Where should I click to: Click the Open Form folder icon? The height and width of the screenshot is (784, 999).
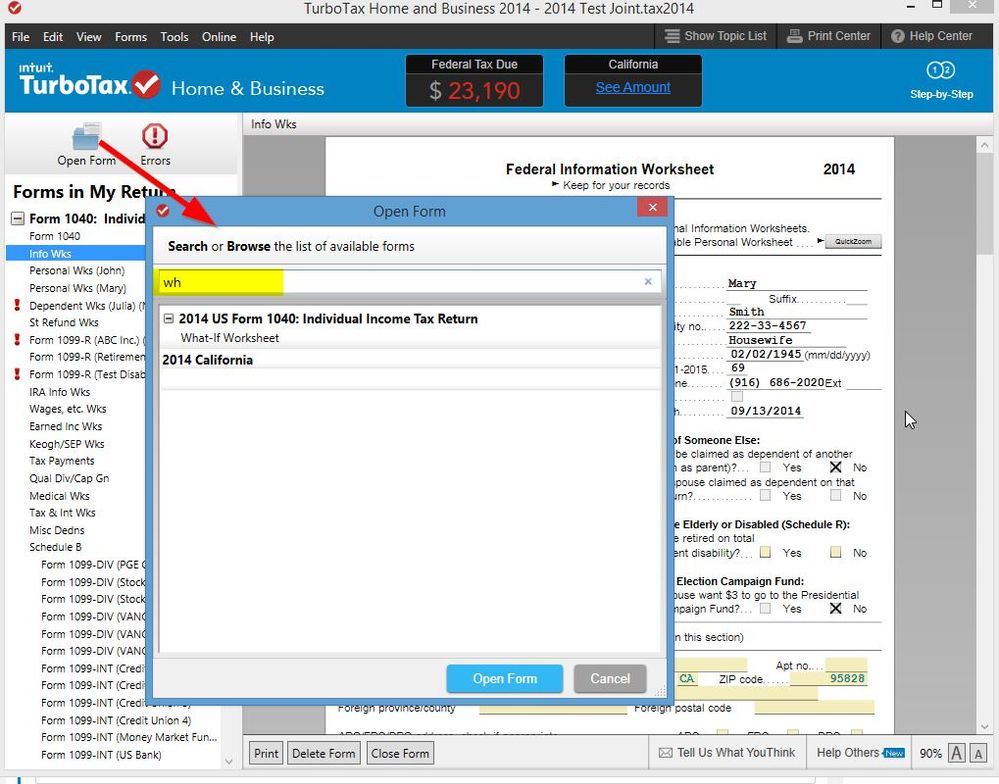[x=87, y=136]
